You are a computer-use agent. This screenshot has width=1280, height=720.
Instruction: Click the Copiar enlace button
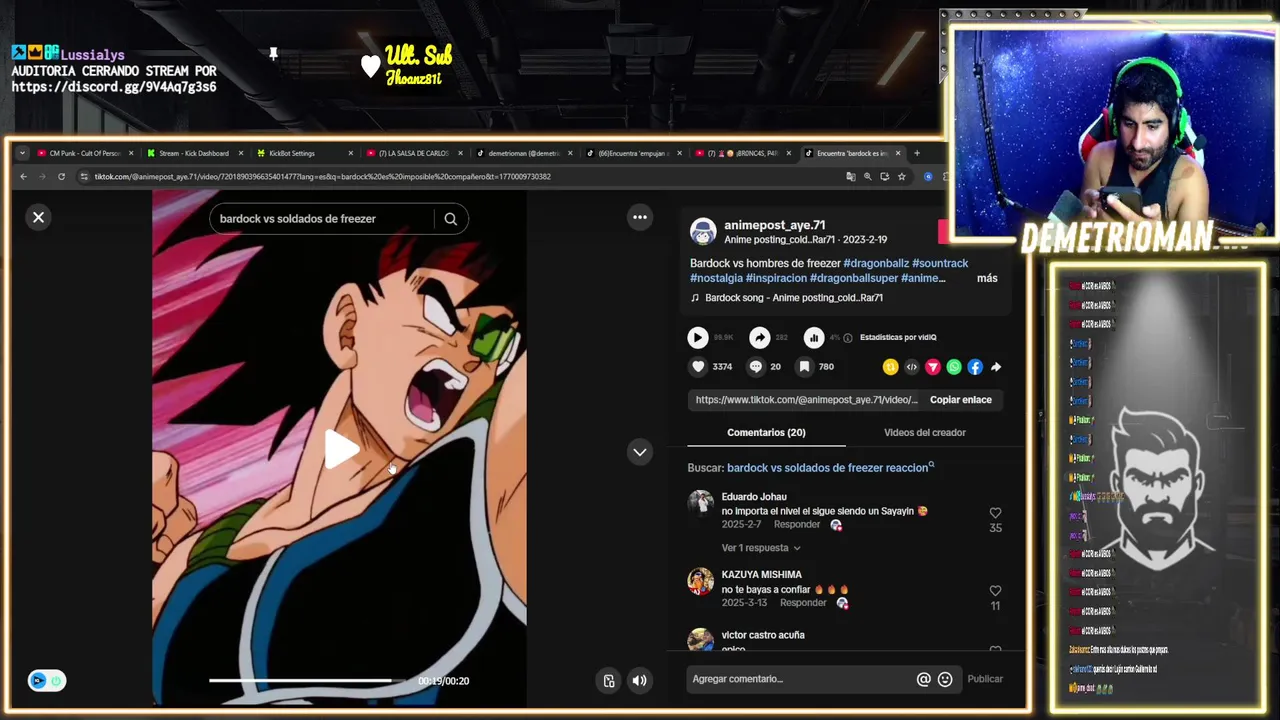pyautogui.click(x=961, y=400)
